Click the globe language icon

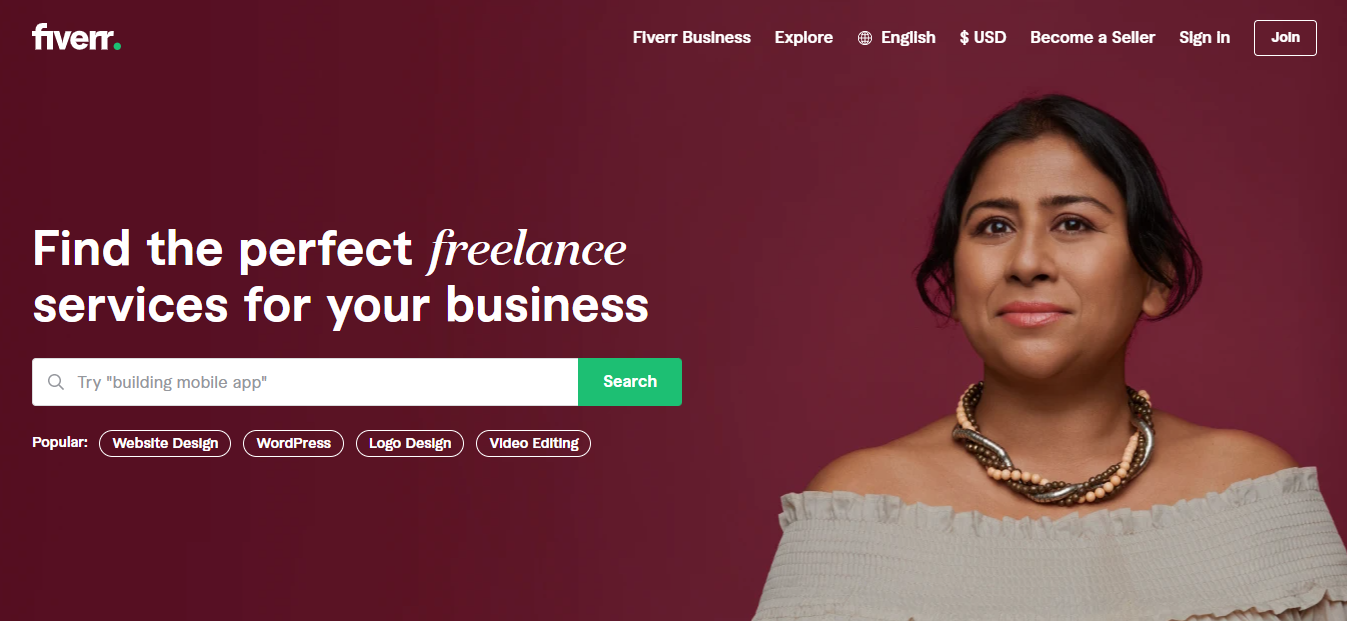[865, 38]
